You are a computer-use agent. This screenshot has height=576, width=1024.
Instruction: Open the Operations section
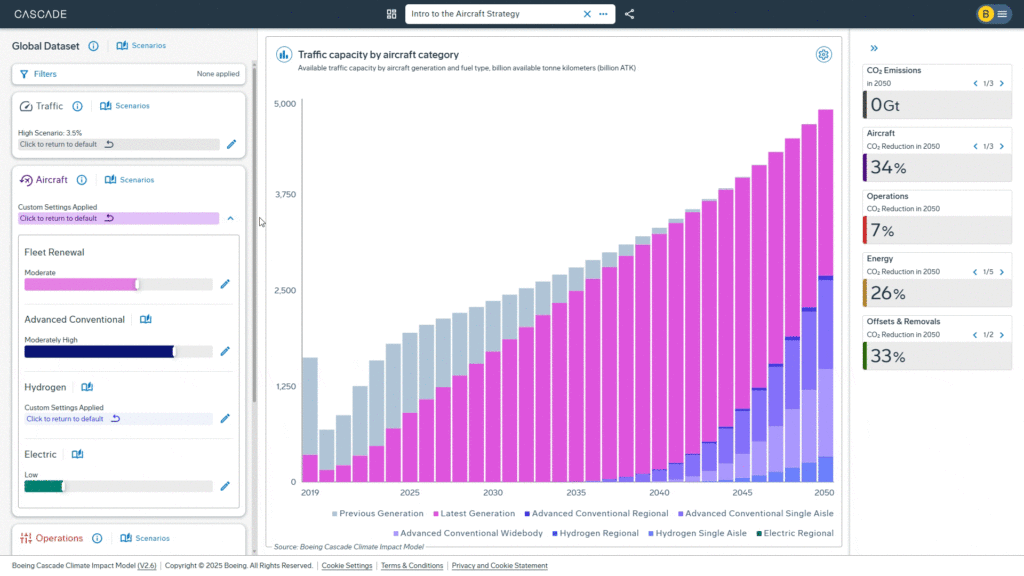click(x=58, y=538)
